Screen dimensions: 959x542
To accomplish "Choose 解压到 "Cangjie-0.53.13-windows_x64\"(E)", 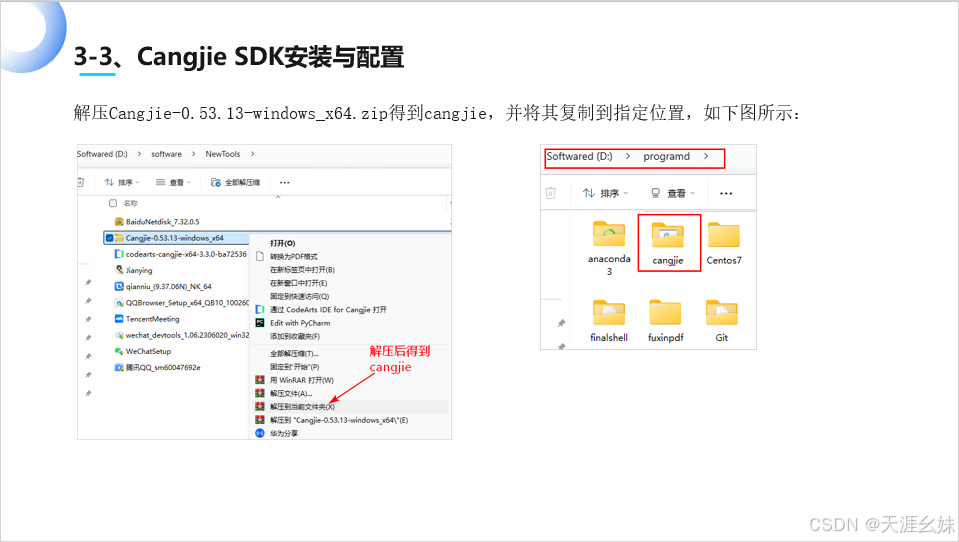I will click(339, 420).
